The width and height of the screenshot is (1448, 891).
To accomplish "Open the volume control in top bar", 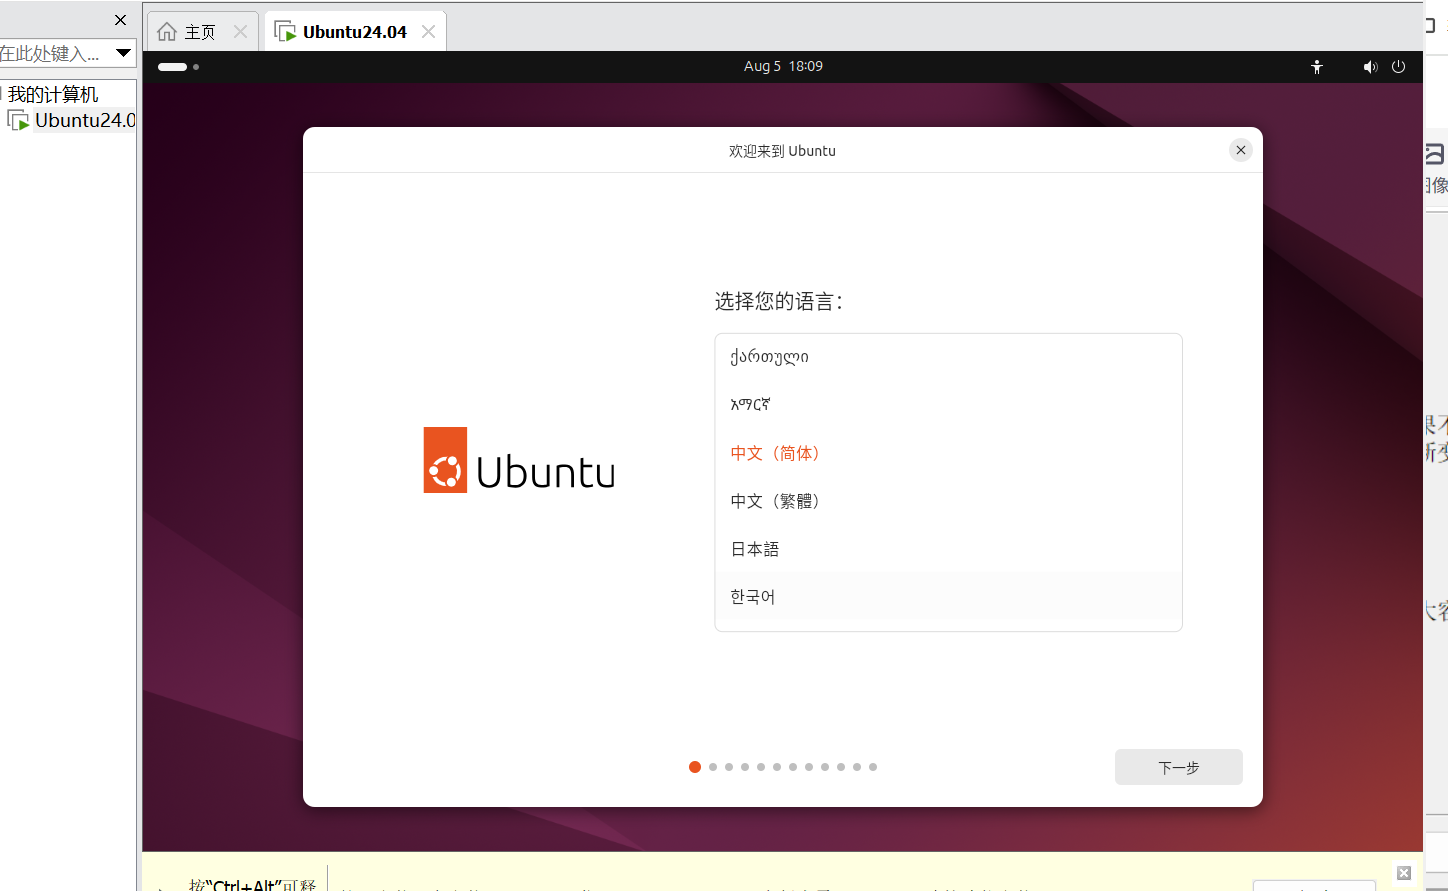I will (1370, 67).
